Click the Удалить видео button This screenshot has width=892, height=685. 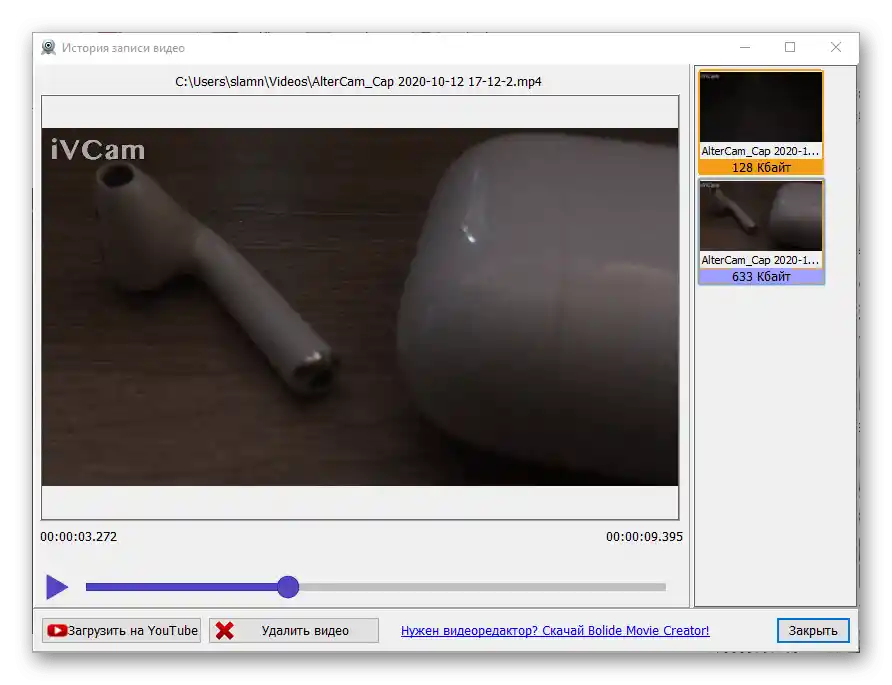[294, 630]
